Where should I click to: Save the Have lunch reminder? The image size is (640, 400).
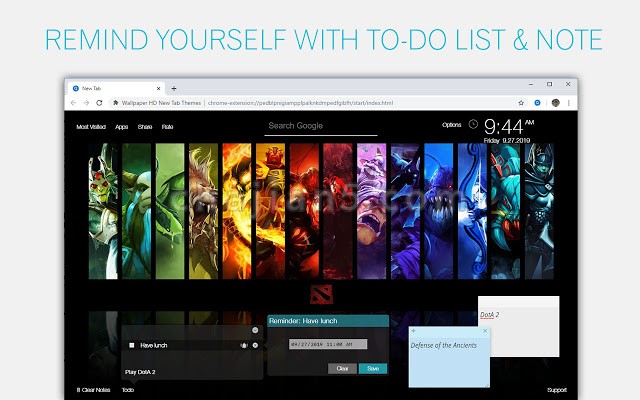(373, 369)
